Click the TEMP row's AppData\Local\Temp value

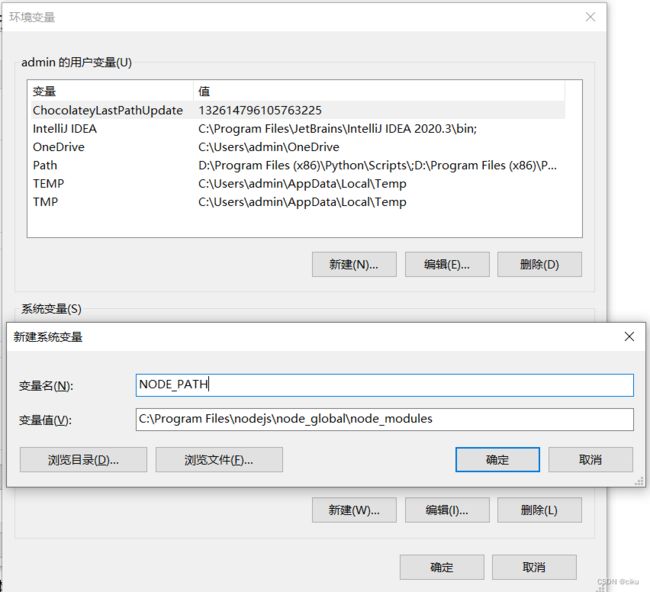click(x=302, y=183)
